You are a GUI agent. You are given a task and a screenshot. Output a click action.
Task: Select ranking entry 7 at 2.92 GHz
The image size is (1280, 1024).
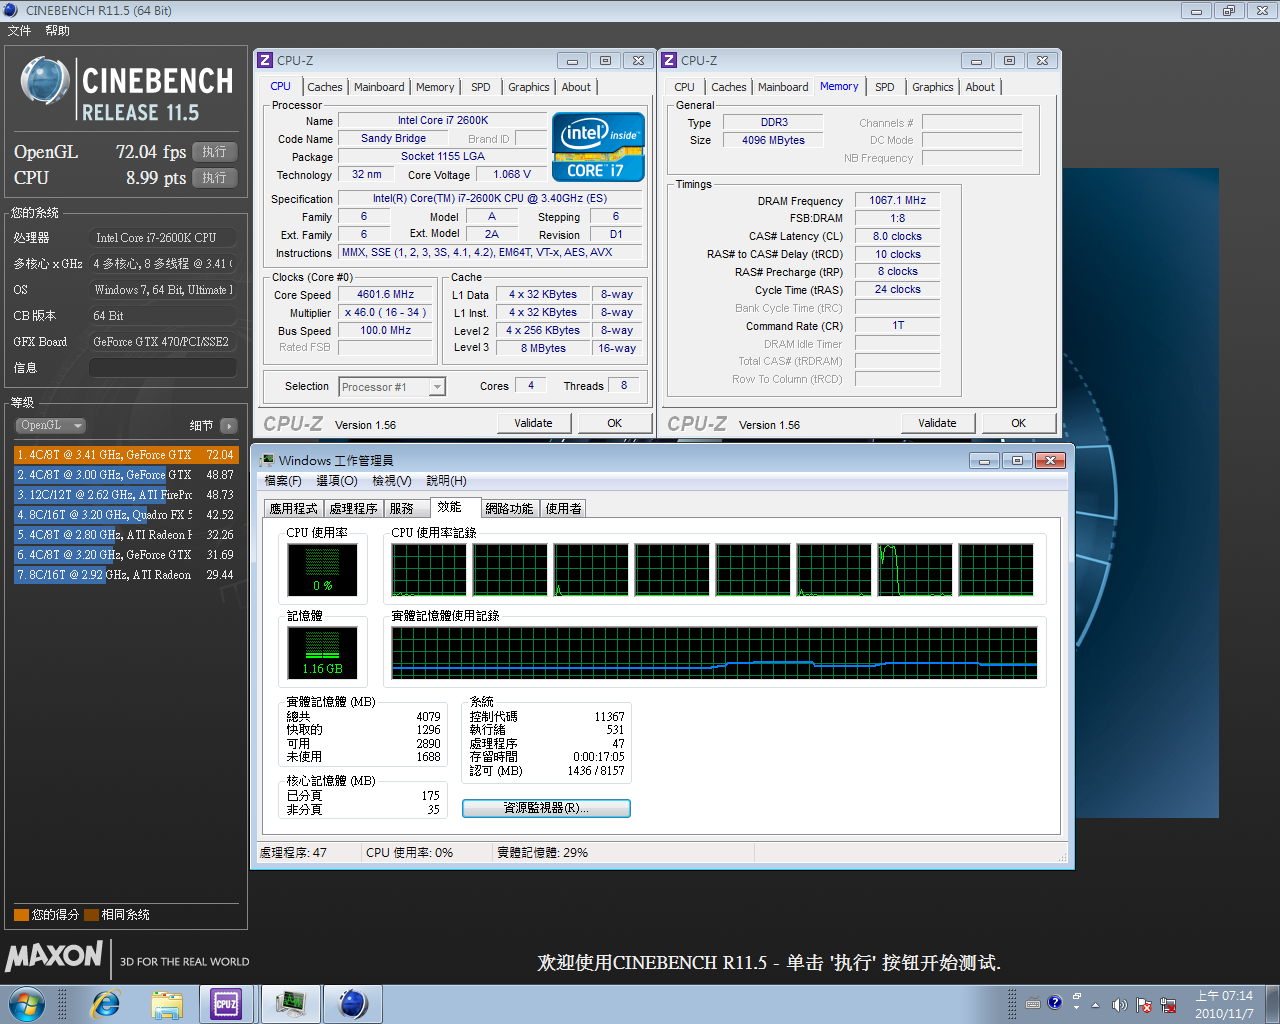pos(126,575)
